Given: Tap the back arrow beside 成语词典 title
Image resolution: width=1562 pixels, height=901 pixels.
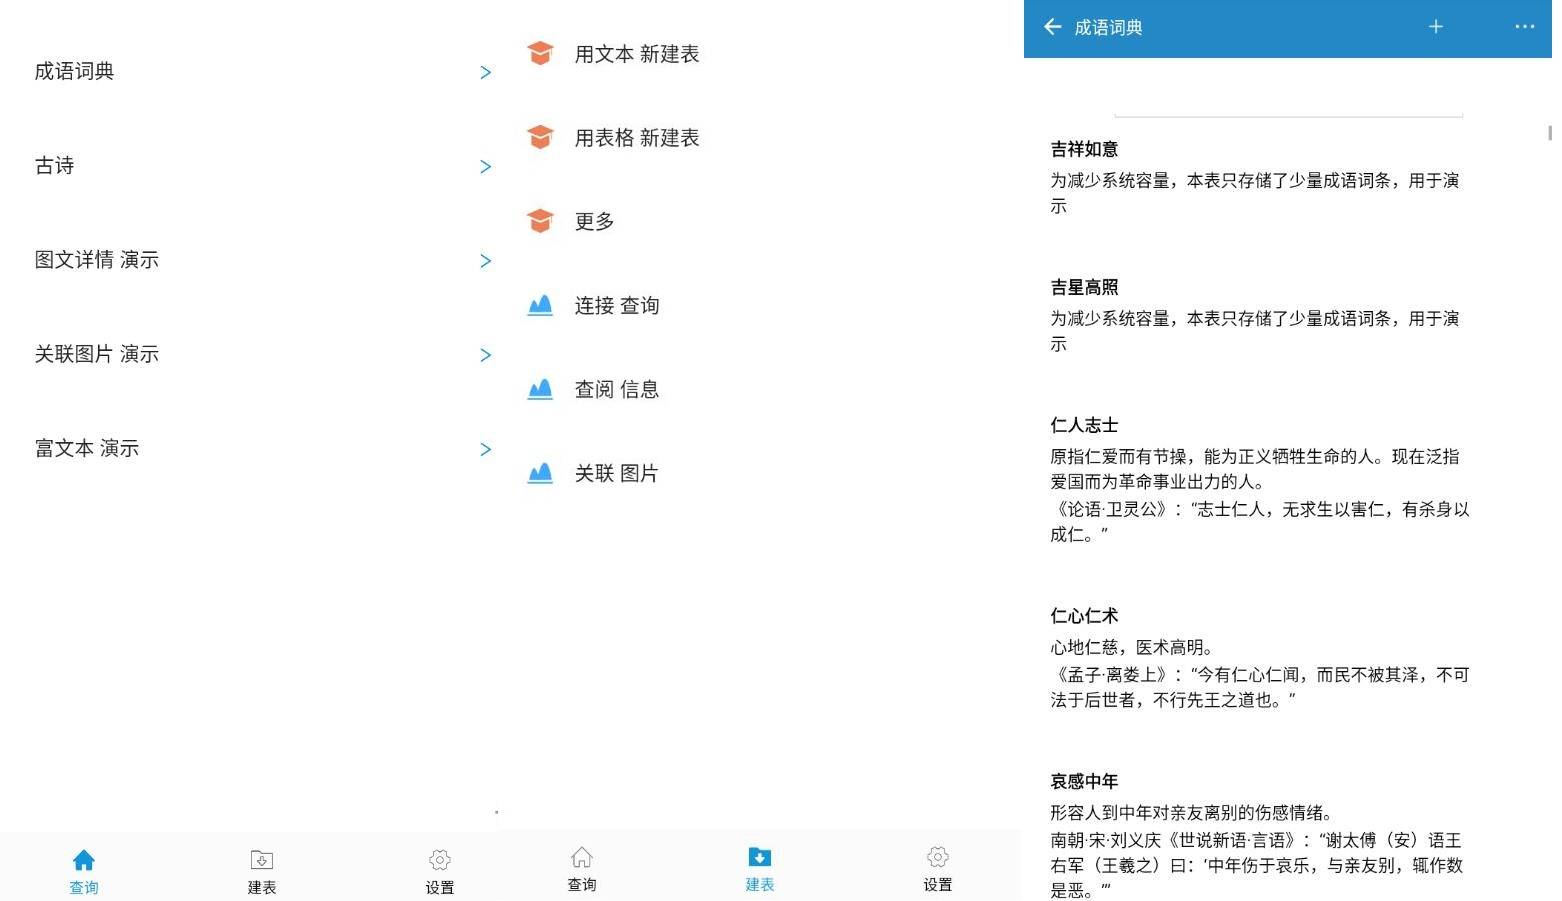Looking at the screenshot, I should coord(1052,27).
